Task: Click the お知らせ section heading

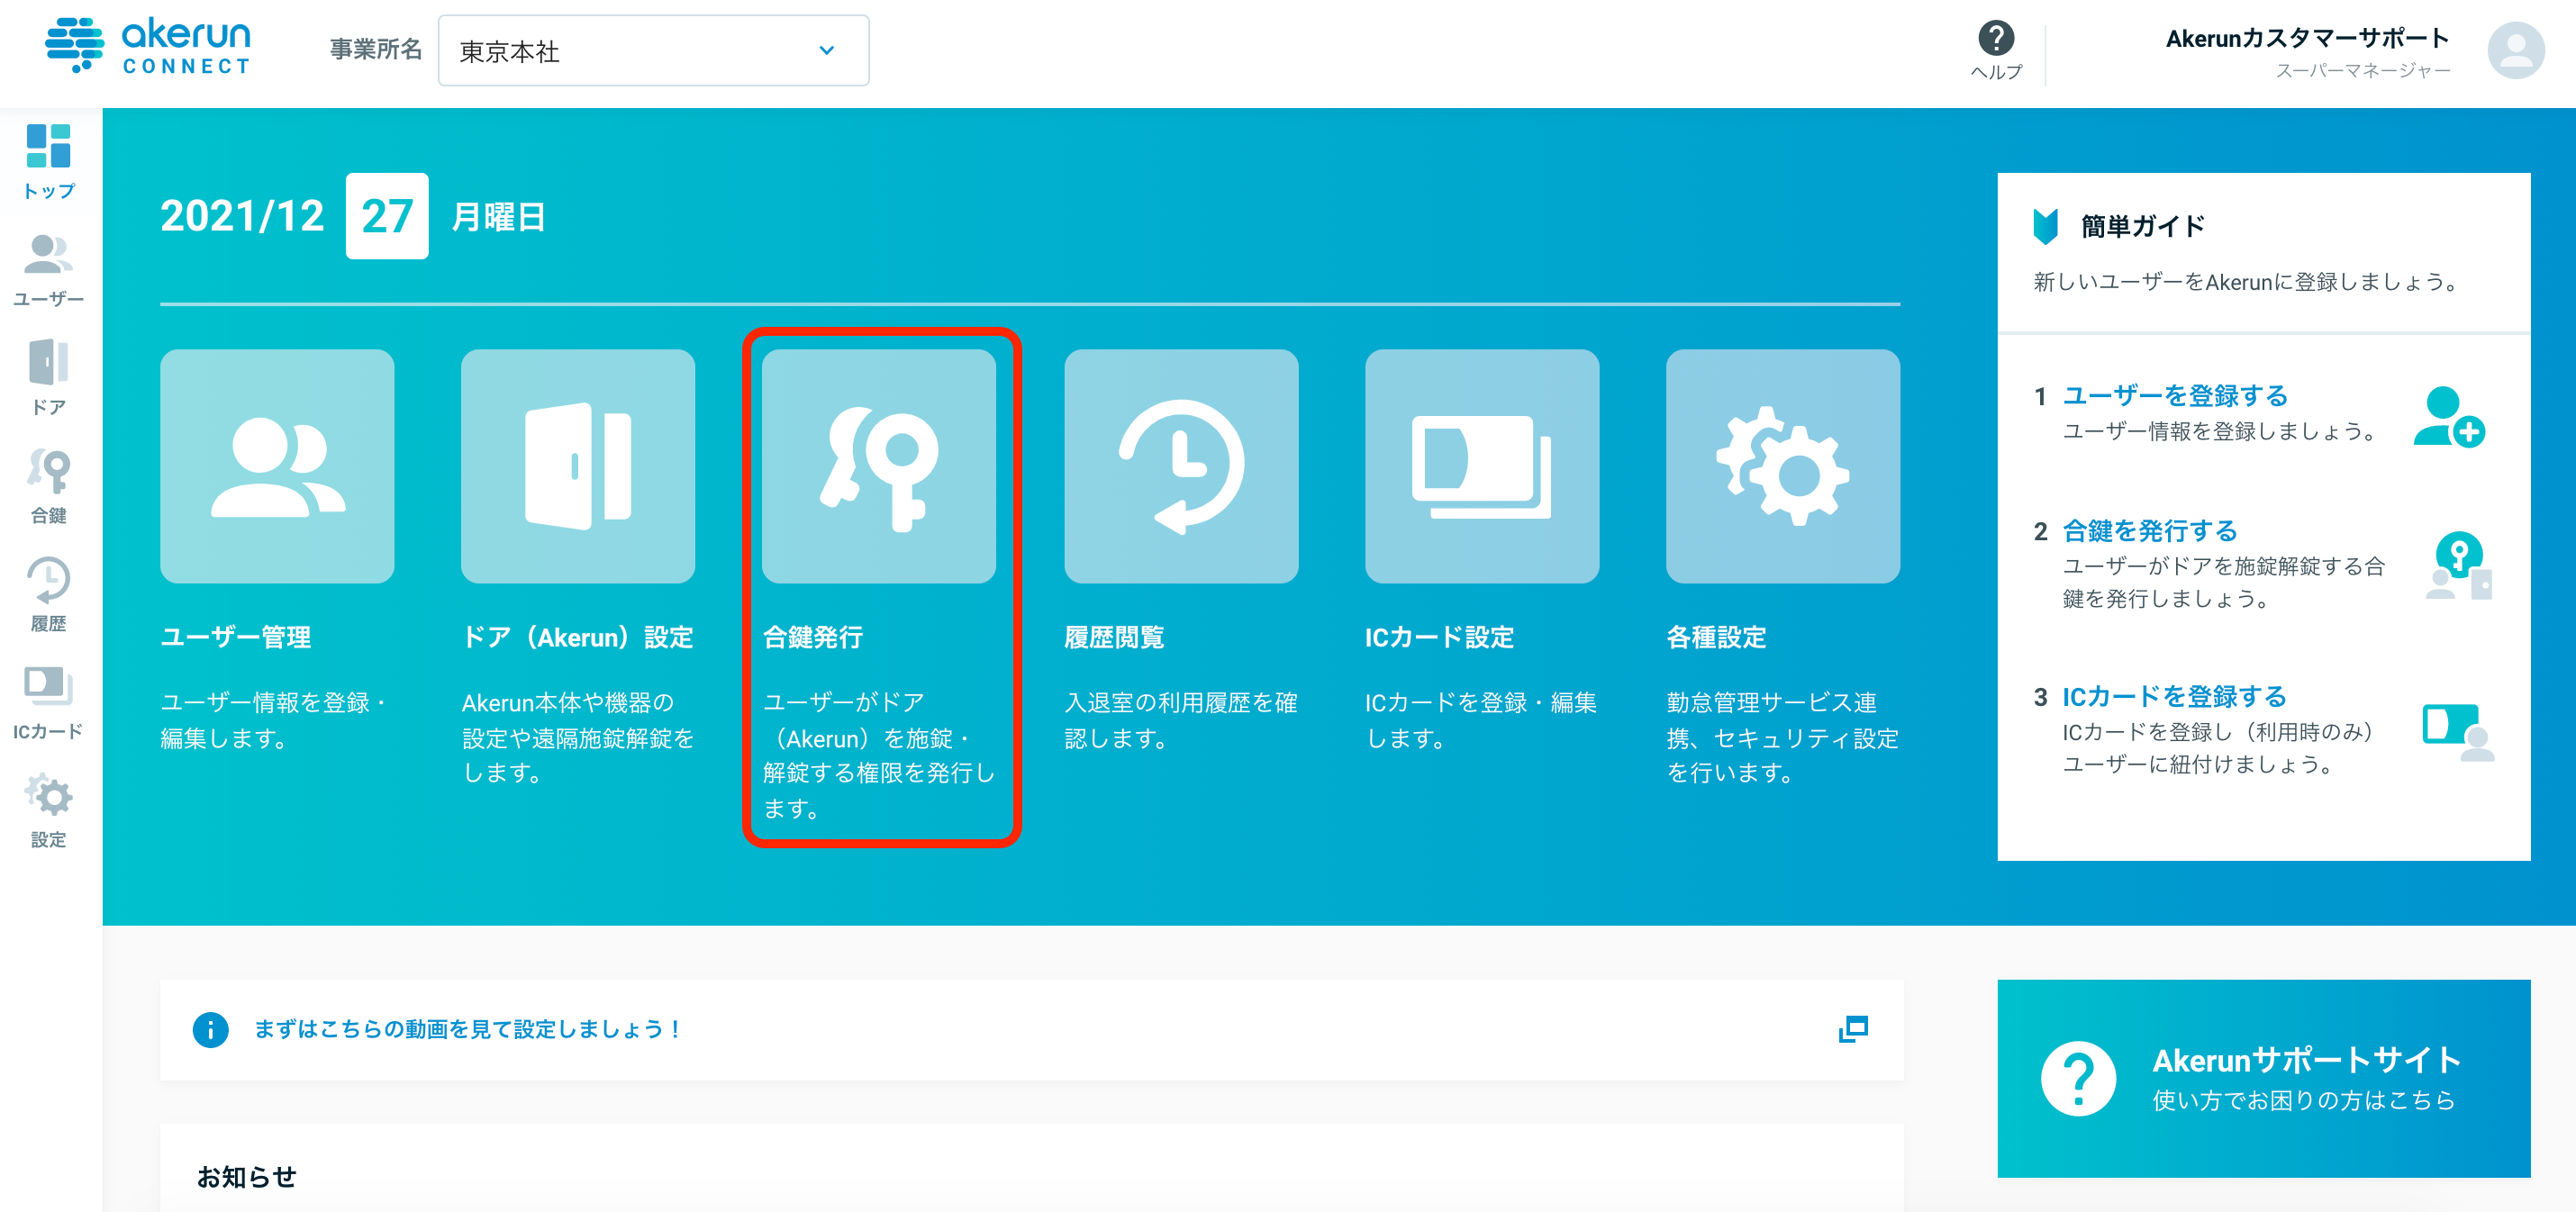Action: (x=246, y=1177)
